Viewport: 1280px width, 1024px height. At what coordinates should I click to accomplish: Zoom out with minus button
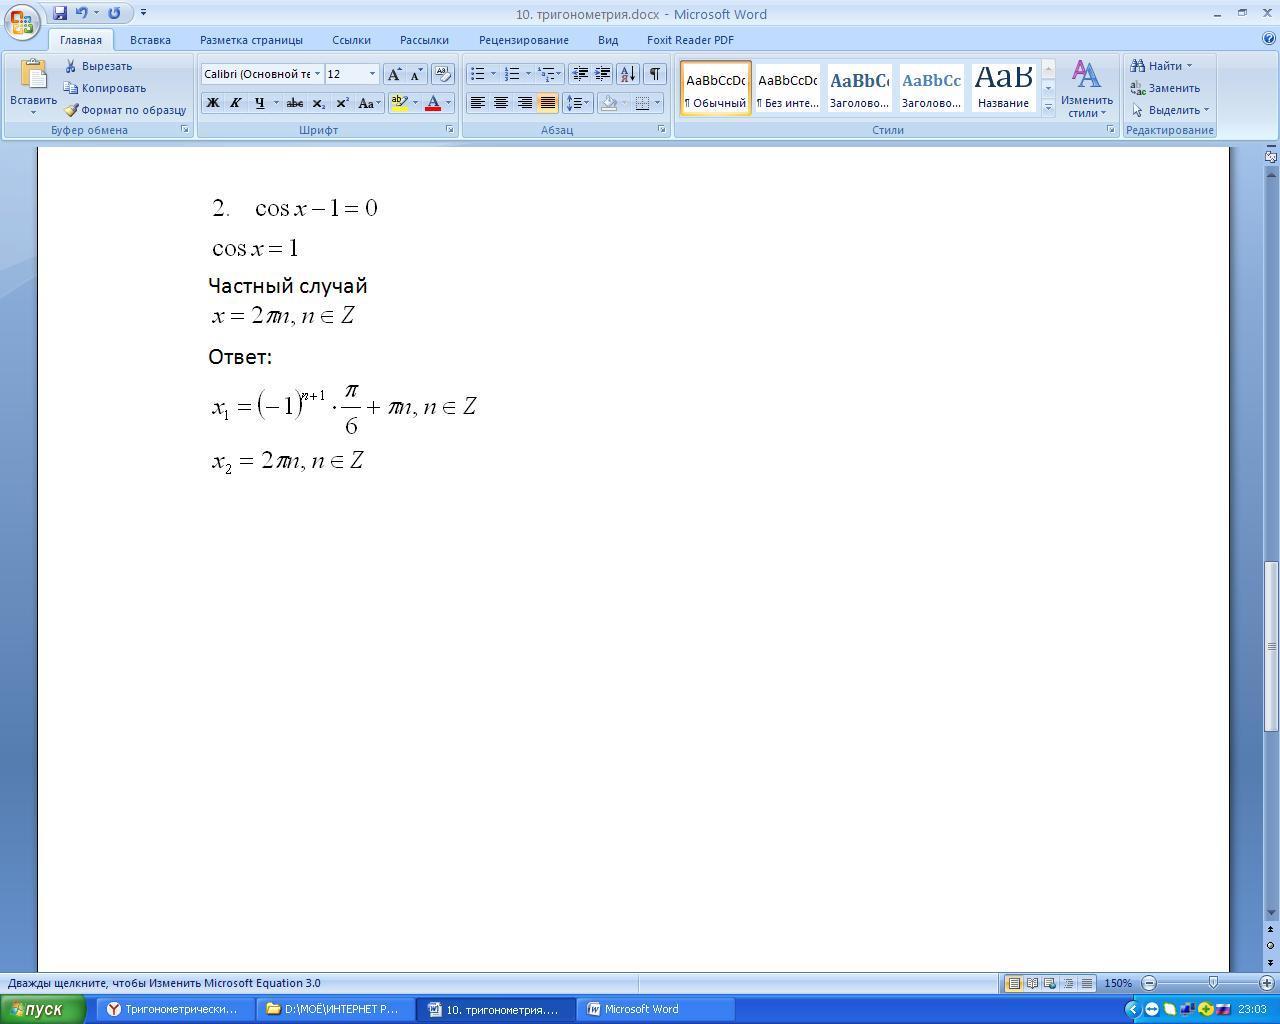tap(1149, 983)
